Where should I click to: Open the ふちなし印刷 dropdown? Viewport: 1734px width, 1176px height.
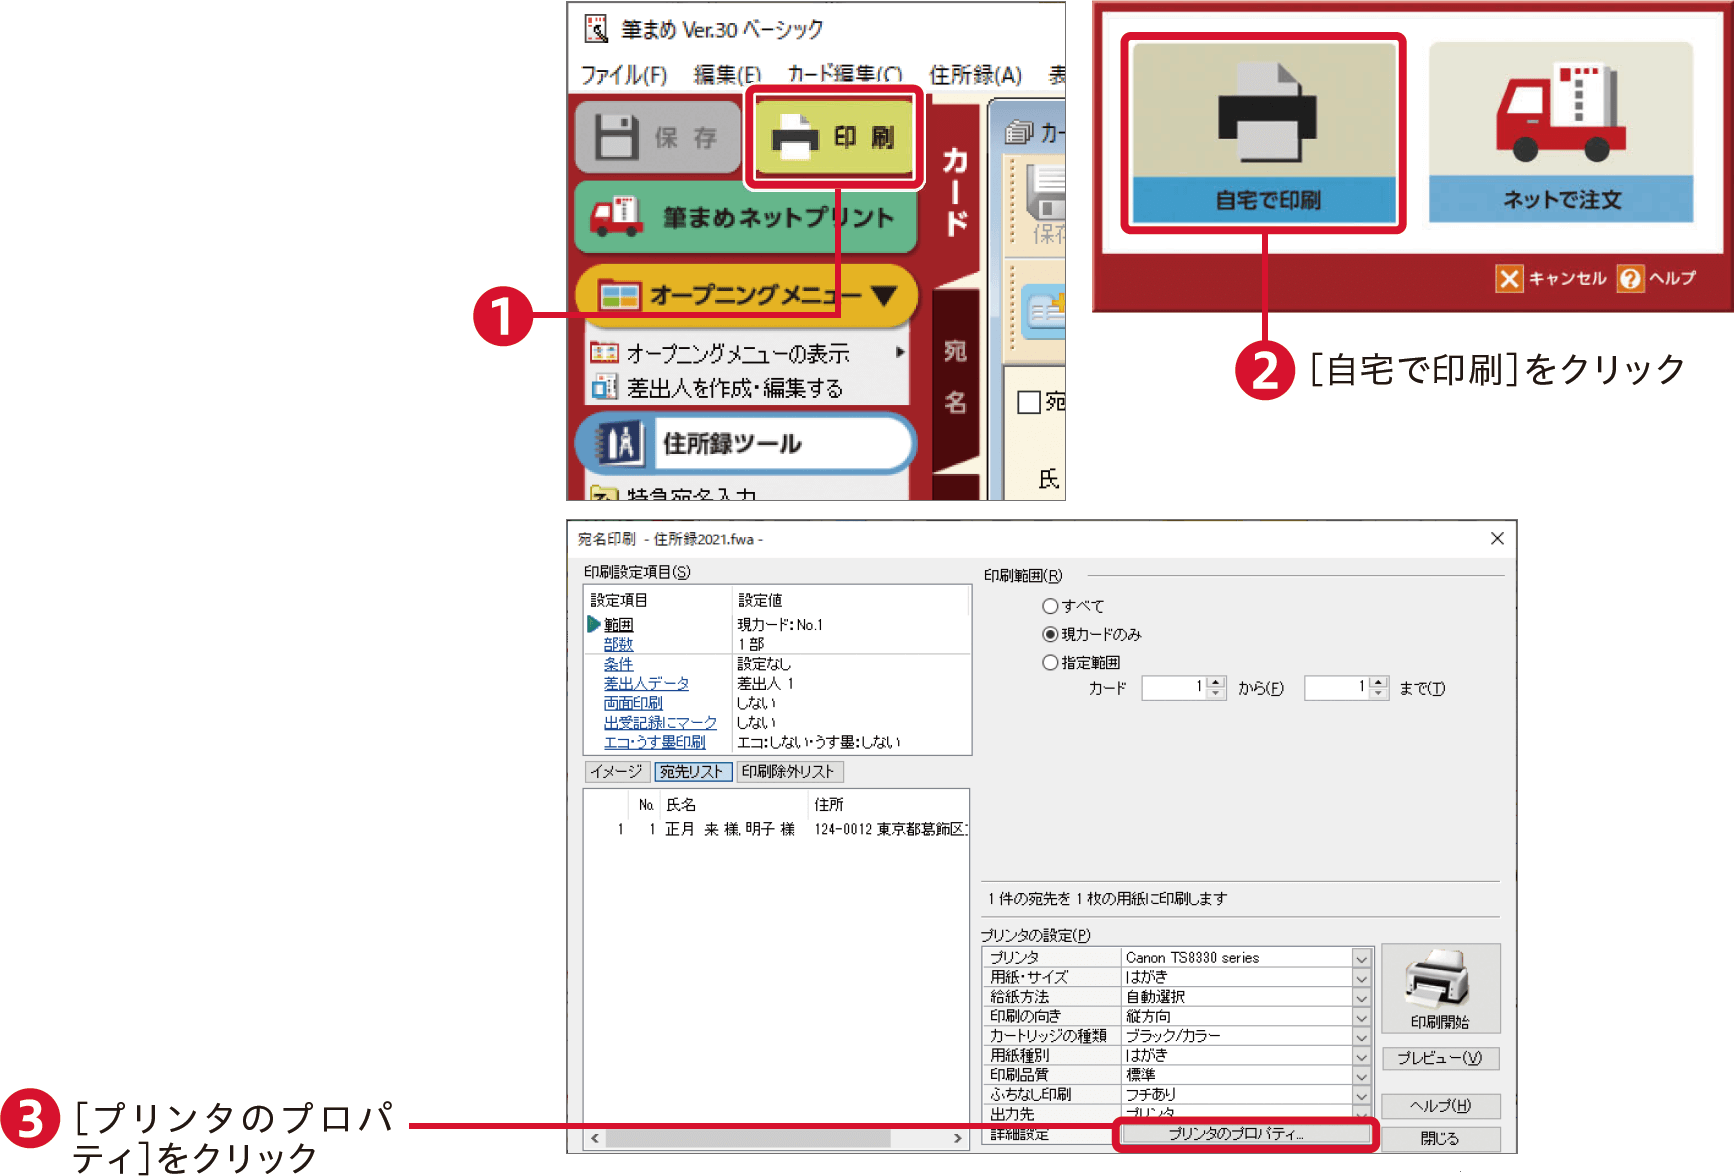point(1361,1094)
